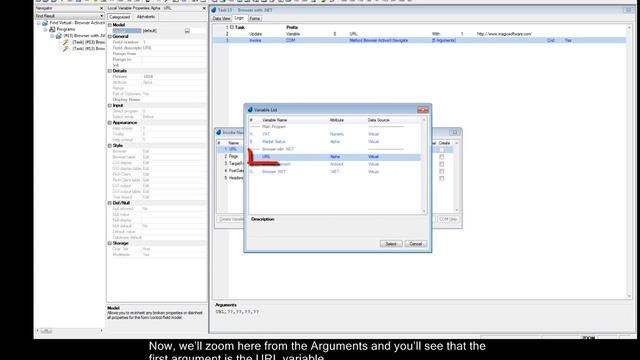Click the Model property inherit icon
This screenshot has height=360, width=640.
click(187, 31)
